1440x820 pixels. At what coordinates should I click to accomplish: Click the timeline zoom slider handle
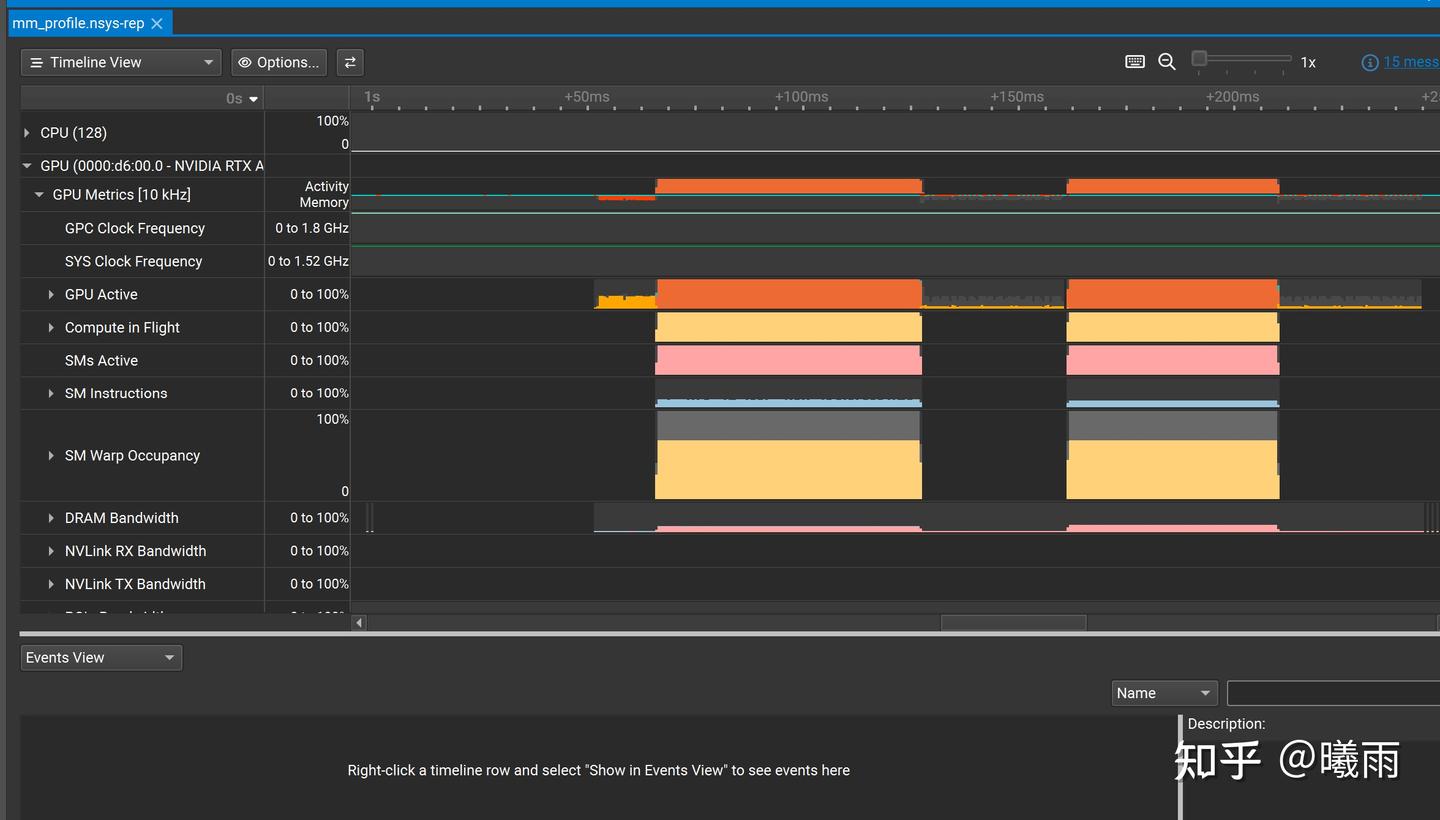coord(1199,59)
